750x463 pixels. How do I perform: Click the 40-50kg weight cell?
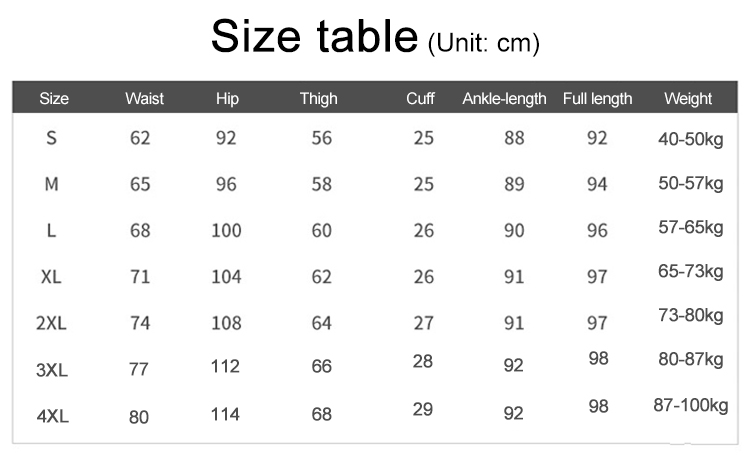(690, 139)
